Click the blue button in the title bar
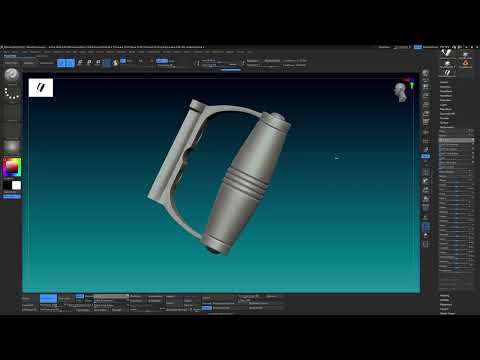This screenshot has height=360, width=480. (418, 47)
